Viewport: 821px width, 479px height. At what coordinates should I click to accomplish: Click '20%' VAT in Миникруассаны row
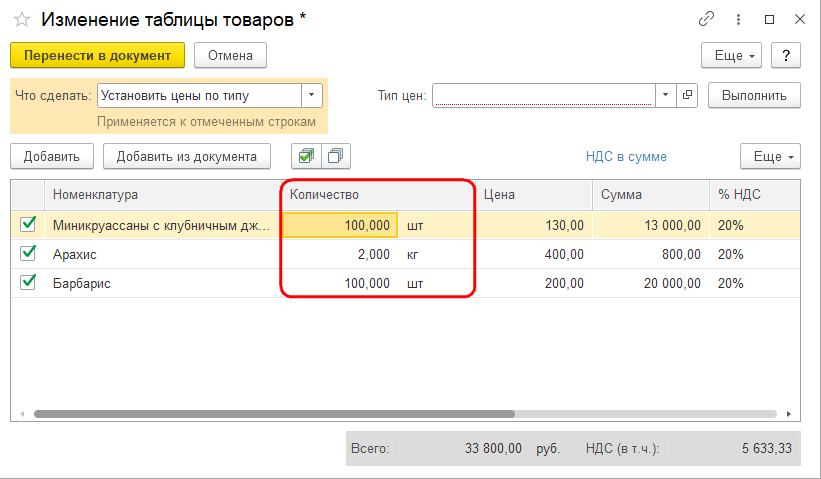tap(755, 225)
